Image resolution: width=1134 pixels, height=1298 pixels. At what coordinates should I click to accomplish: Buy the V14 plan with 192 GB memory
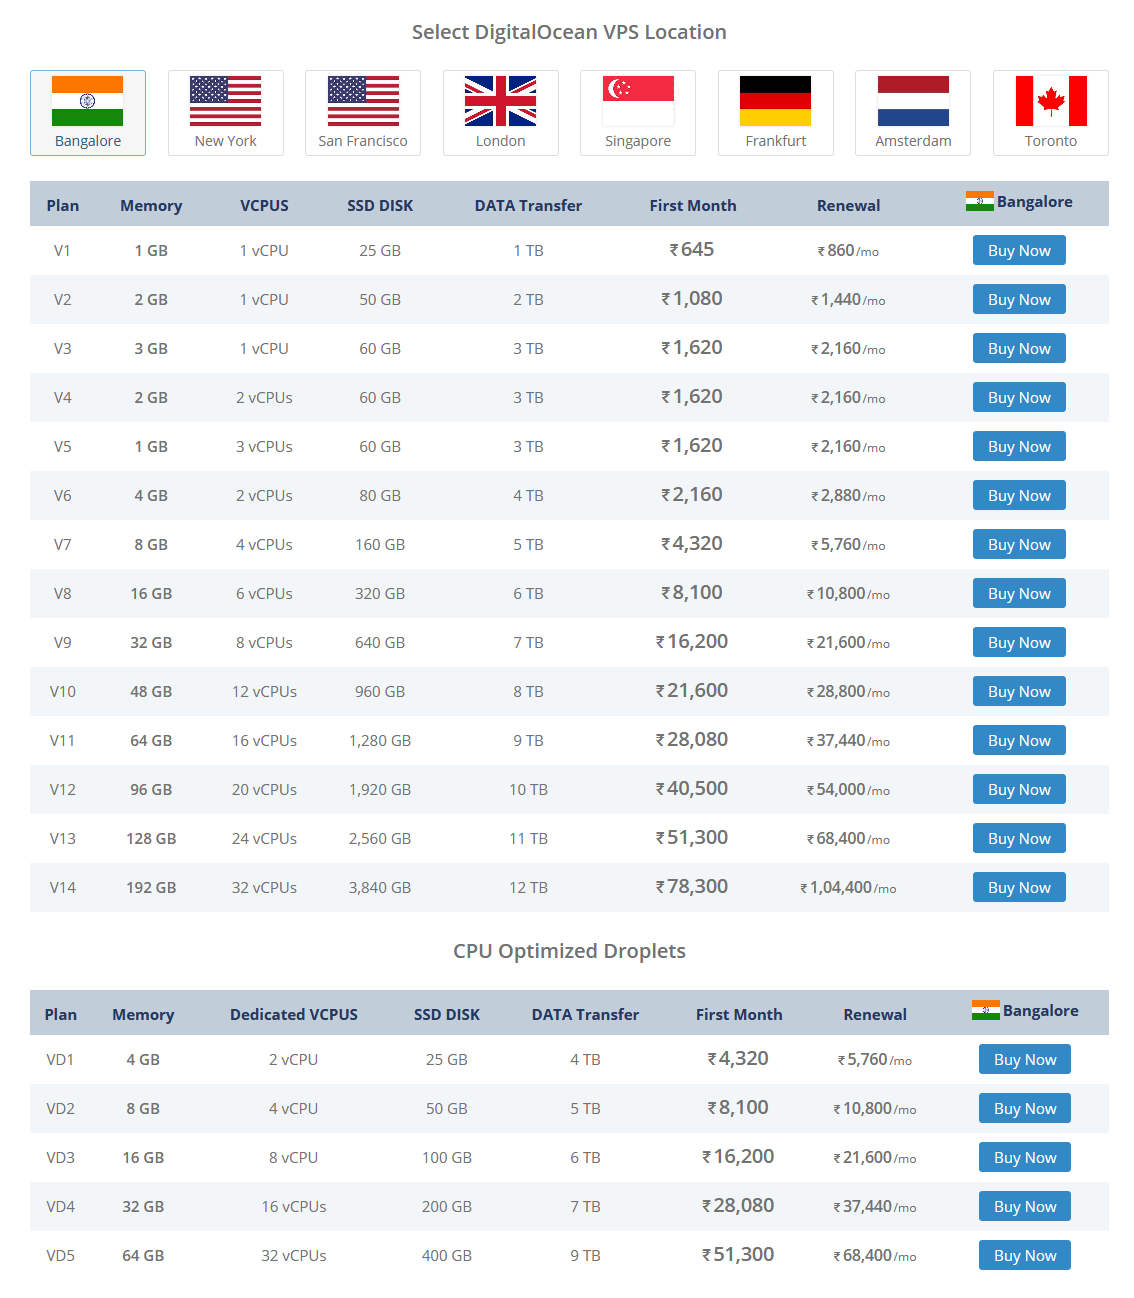1018,887
